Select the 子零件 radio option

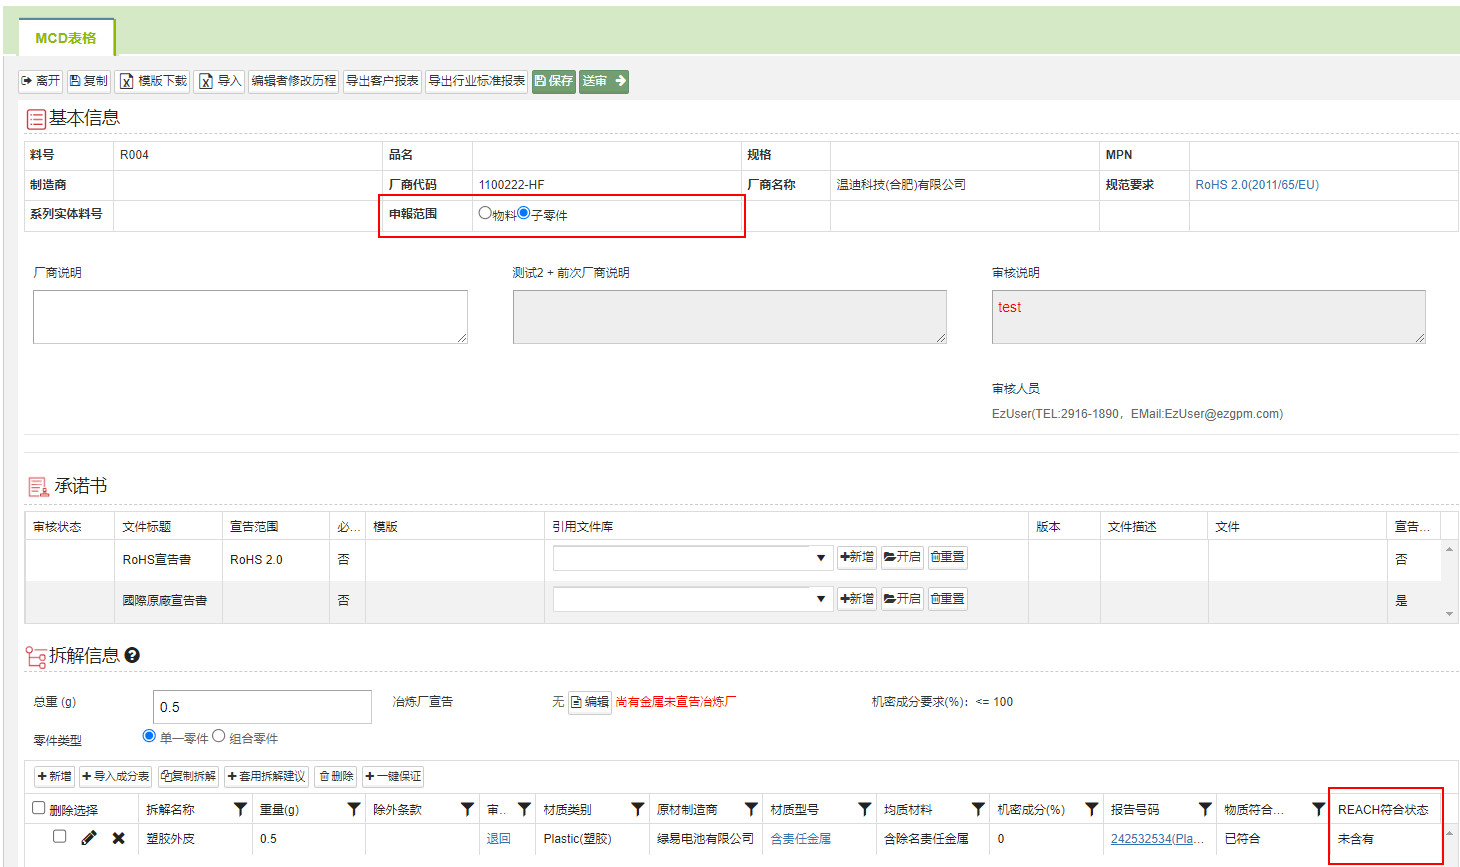(x=524, y=213)
